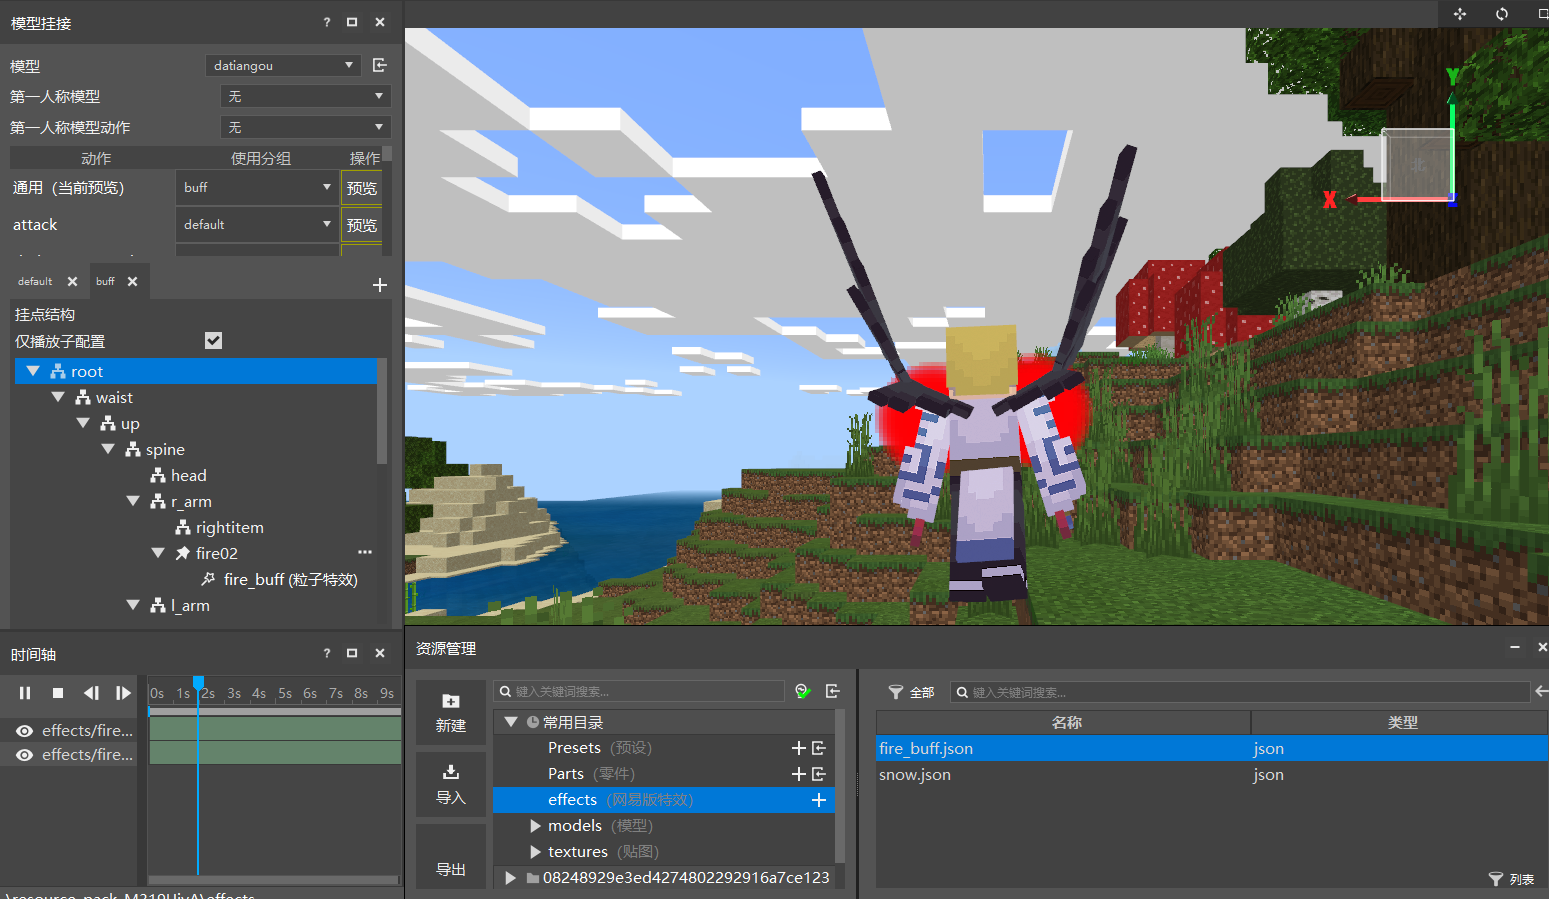Collapse the fire02 node
This screenshot has width=1549, height=899.
(158, 553)
